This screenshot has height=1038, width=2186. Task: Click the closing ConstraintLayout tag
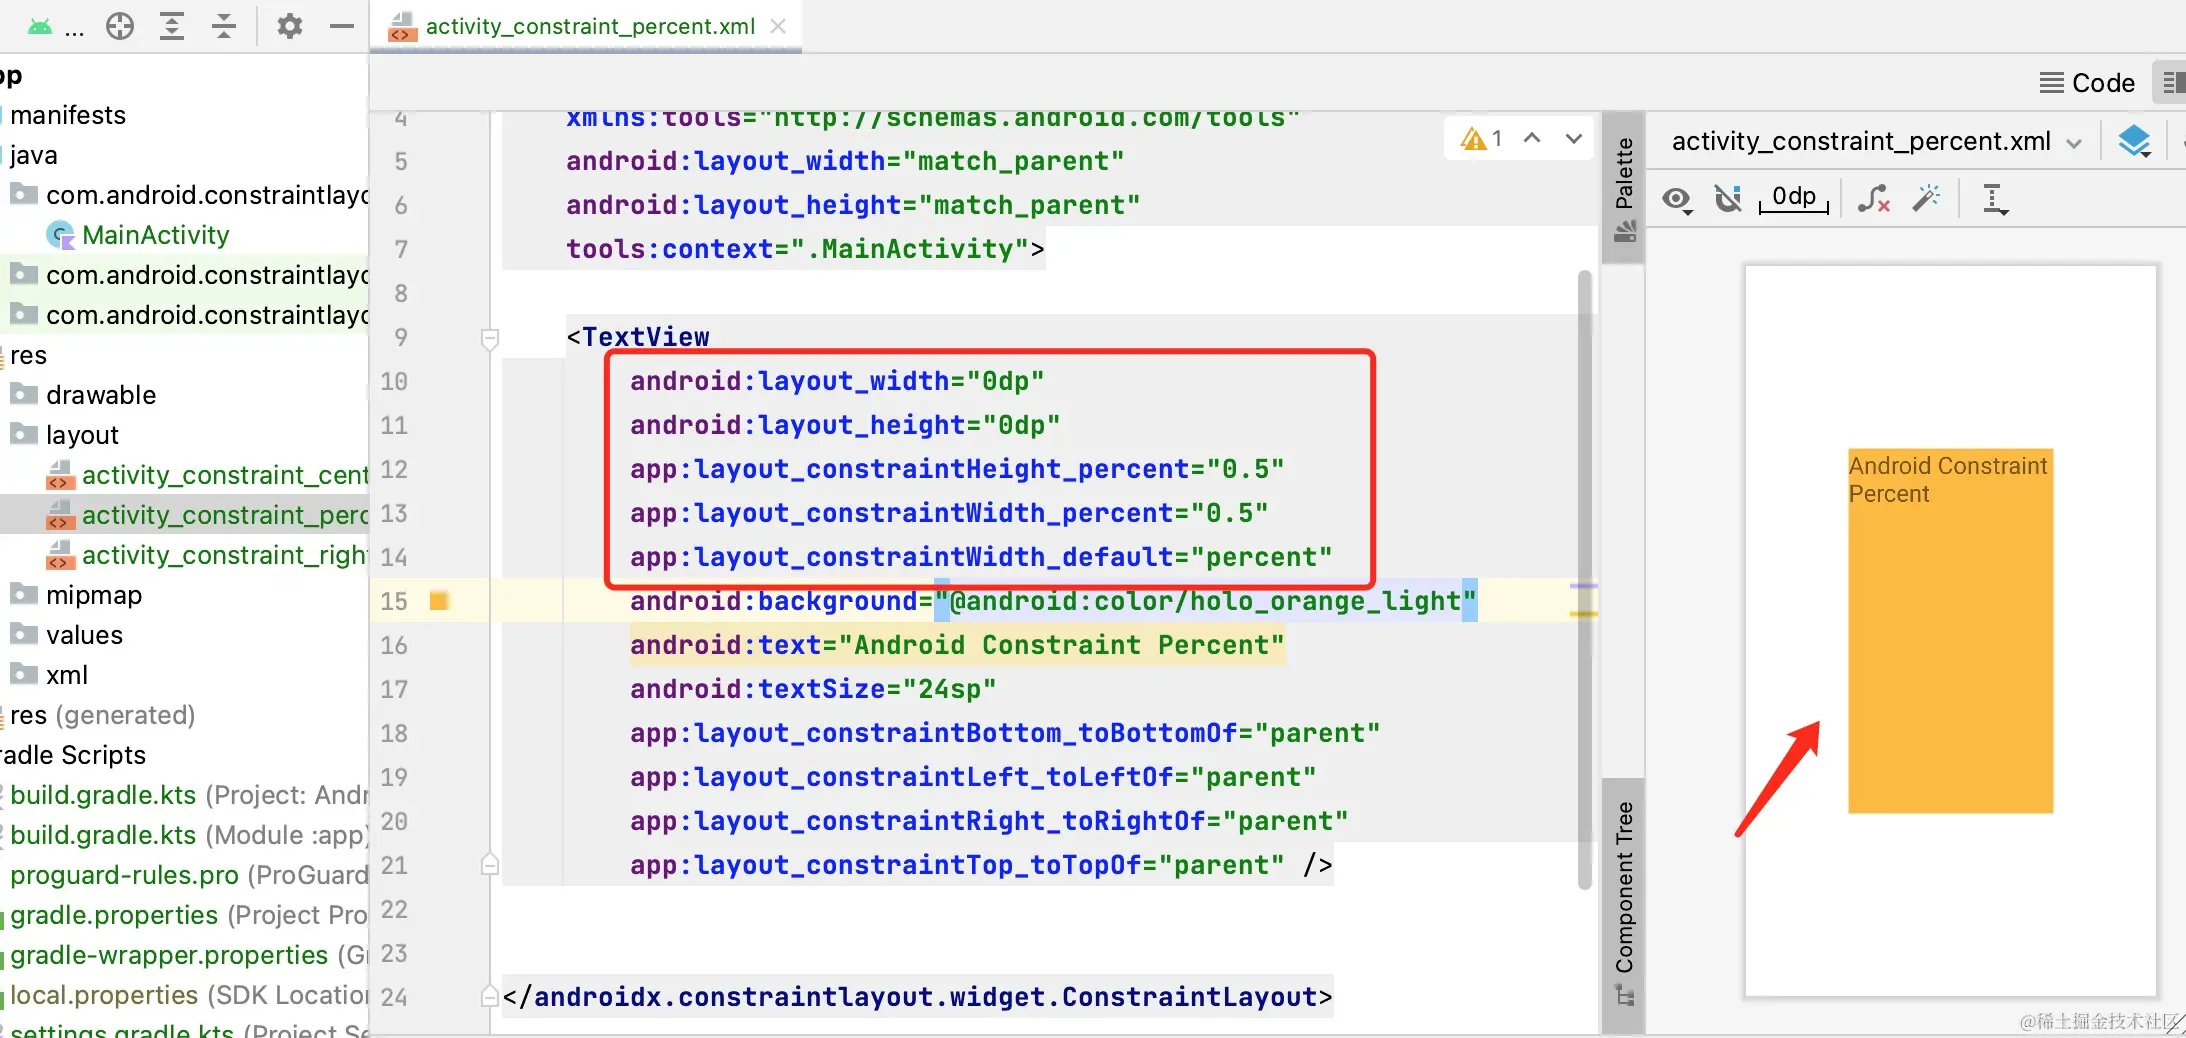pyautogui.click(x=918, y=997)
